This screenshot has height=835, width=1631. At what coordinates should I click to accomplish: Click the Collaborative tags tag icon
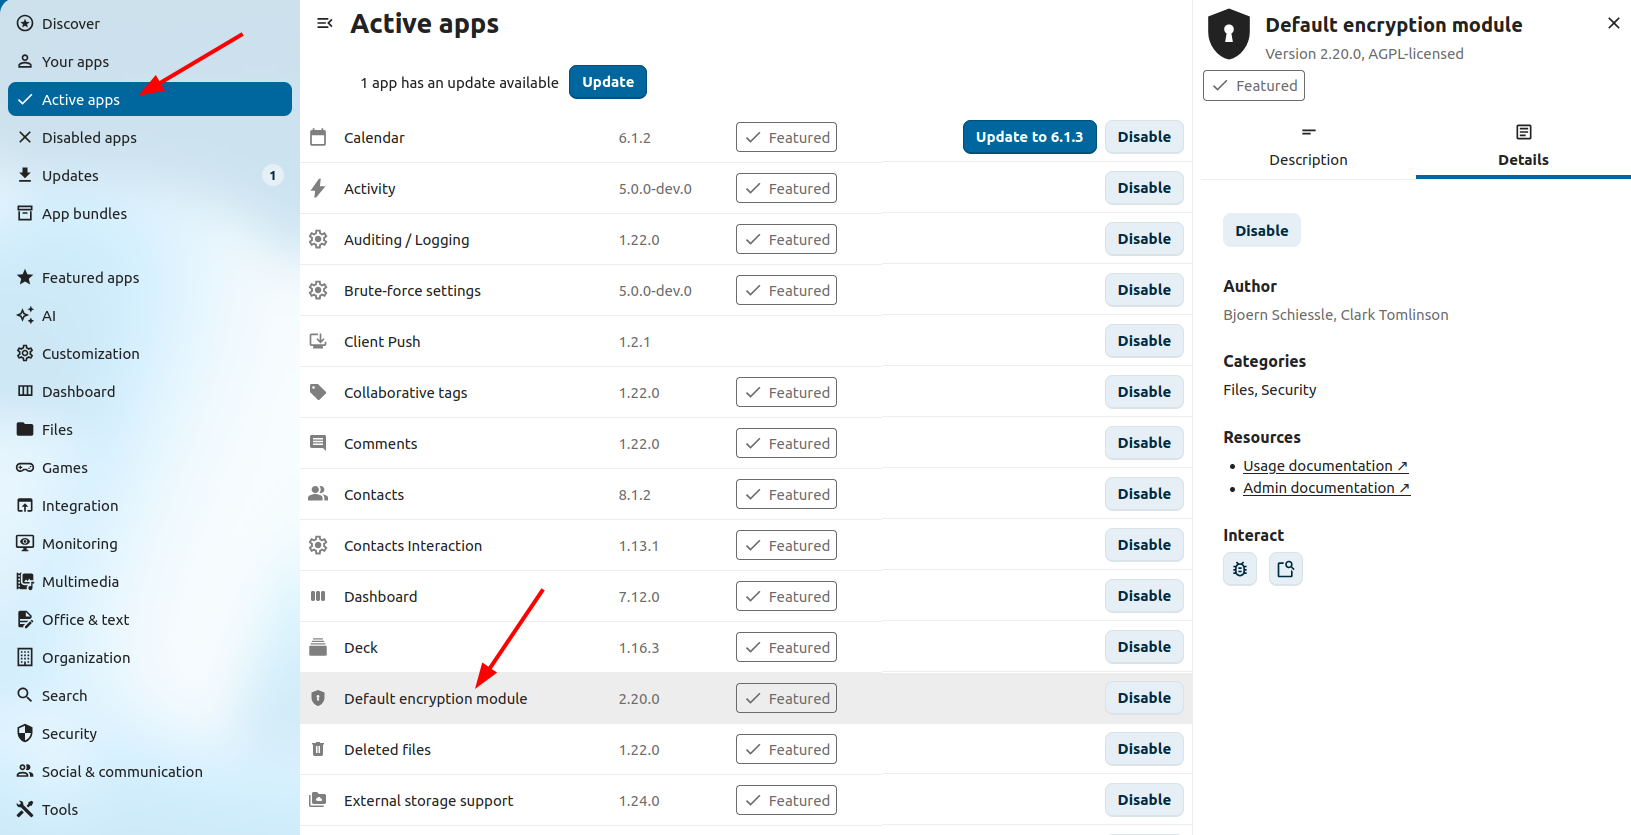coord(318,392)
